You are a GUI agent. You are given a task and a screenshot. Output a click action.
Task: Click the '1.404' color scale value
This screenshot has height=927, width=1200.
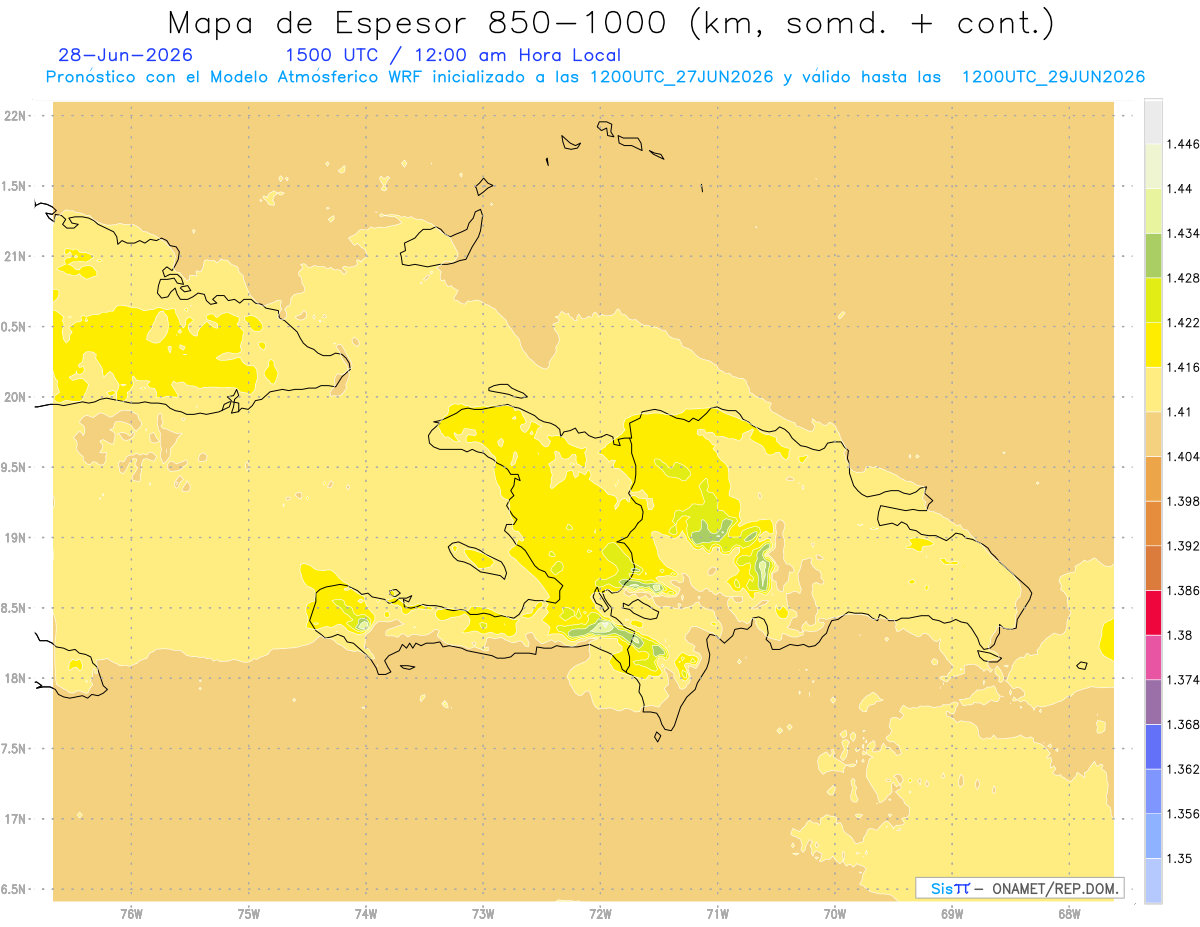coord(1182,457)
